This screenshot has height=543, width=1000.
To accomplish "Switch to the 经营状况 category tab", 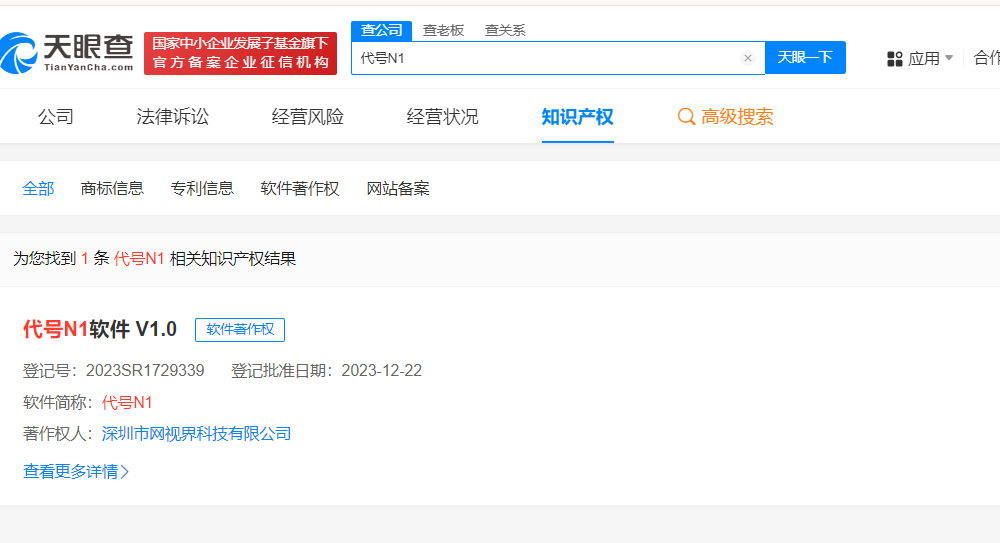I will [x=443, y=117].
